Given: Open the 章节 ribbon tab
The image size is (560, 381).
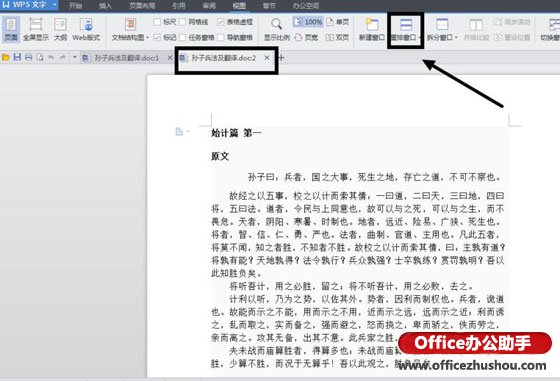Looking at the screenshot, I should point(269,5).
